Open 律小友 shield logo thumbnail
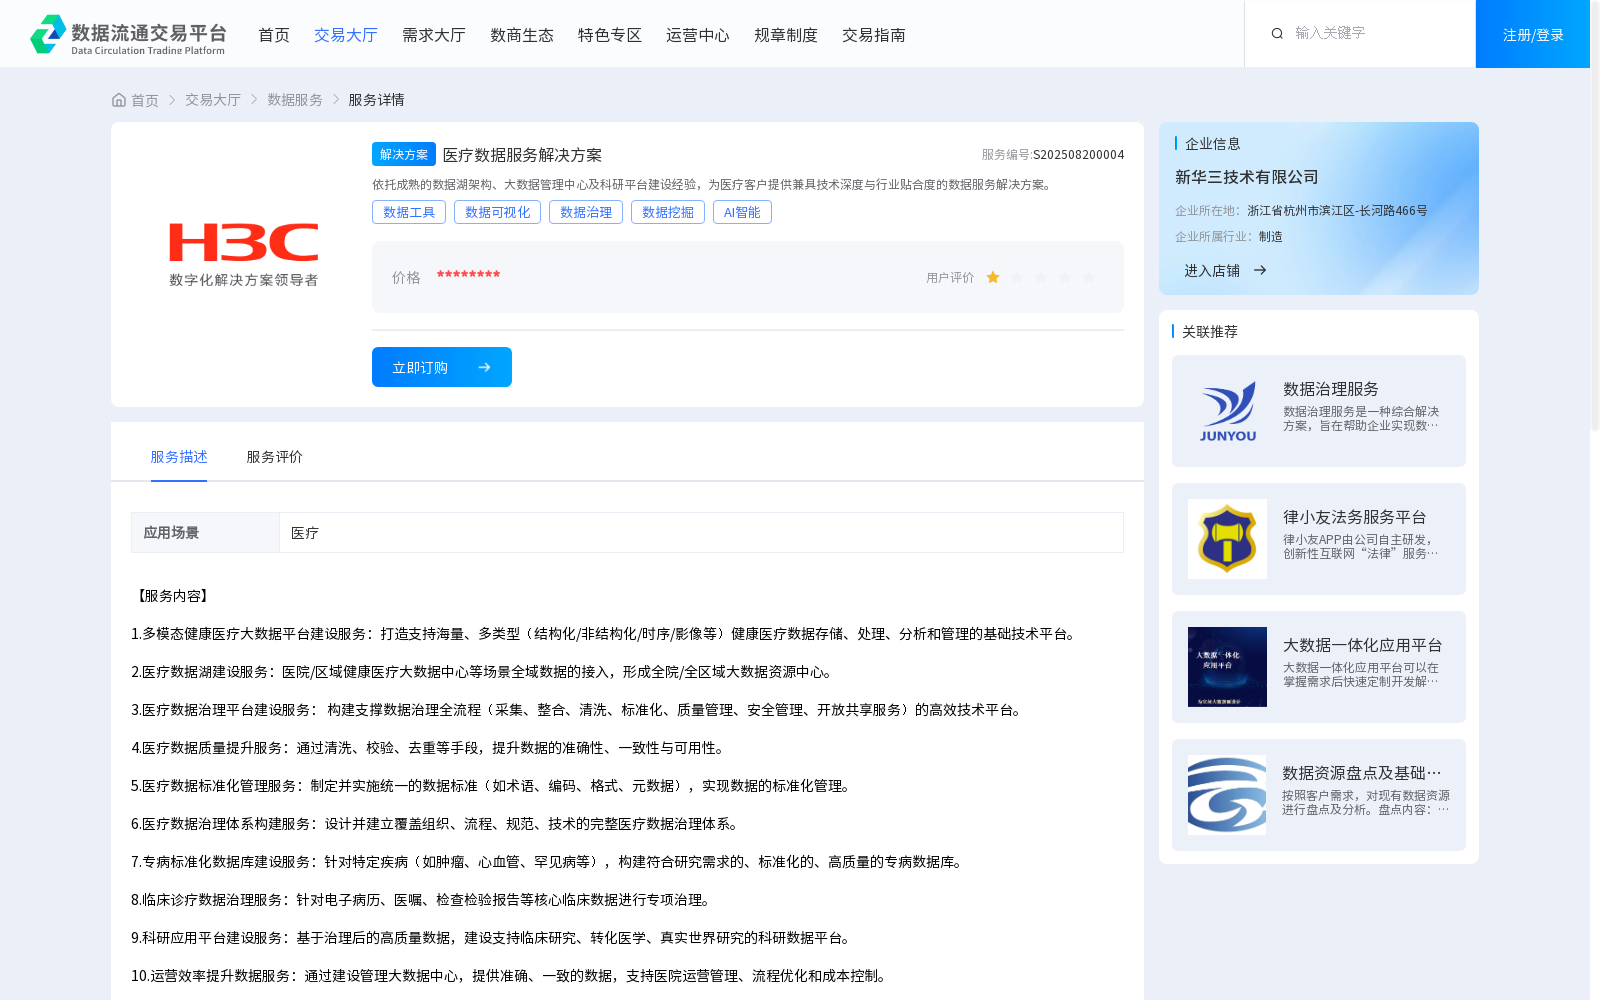Screen dimensions: 1600x1000 tap(1227, 539)
